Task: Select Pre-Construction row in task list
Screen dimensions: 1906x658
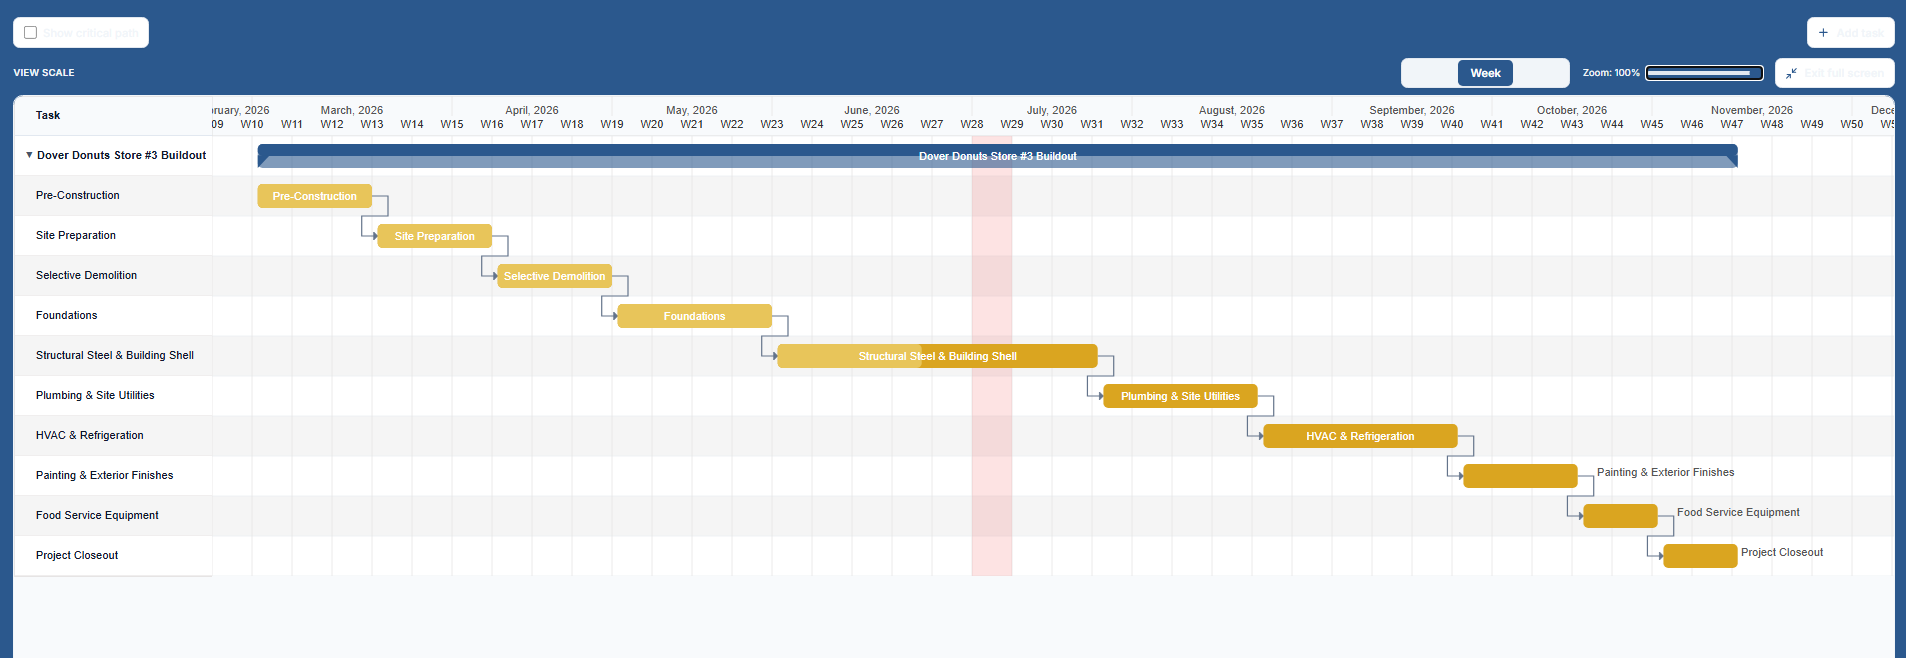Action: tap(113, 196)
